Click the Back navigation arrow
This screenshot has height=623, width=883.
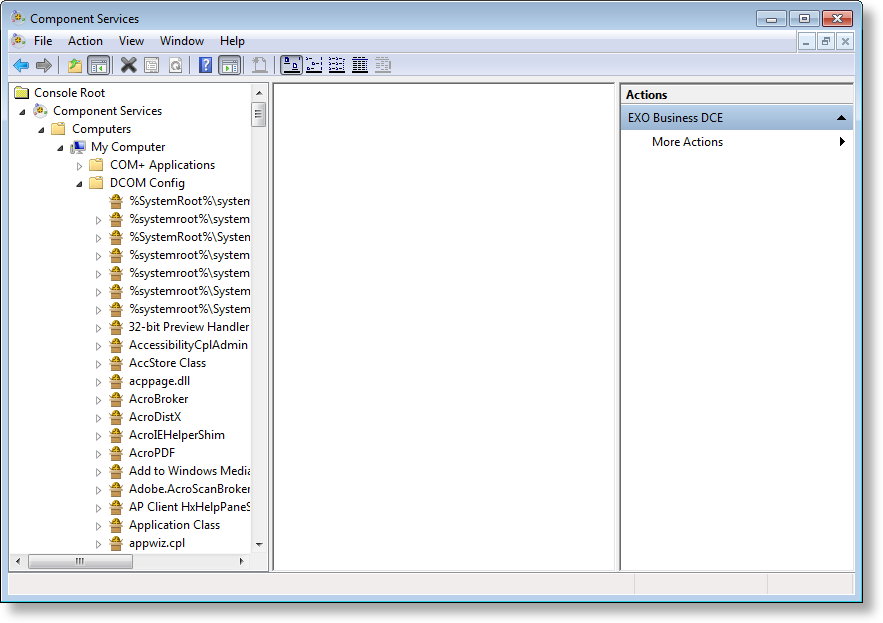pos(21,65)
